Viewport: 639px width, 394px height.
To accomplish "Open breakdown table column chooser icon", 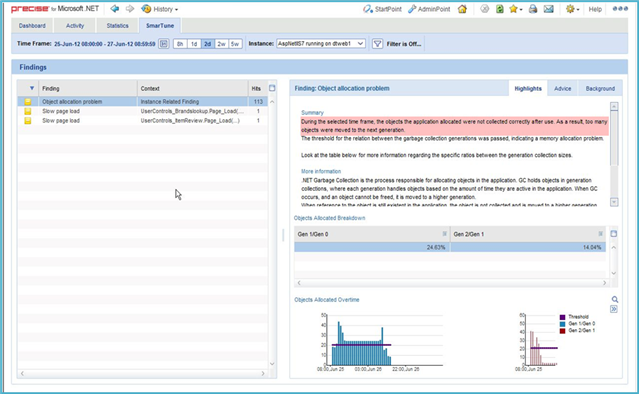I will pos(614,234).
